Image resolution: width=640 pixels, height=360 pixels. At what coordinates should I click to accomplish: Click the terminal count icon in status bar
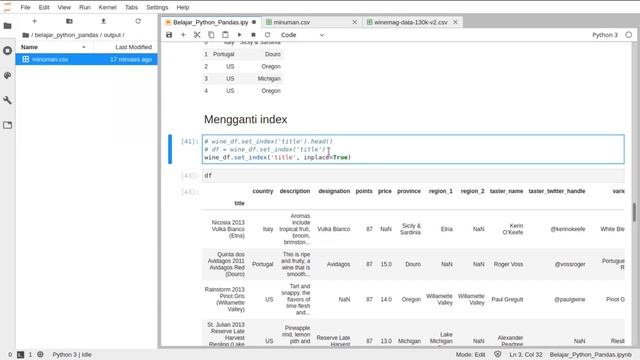20,355
